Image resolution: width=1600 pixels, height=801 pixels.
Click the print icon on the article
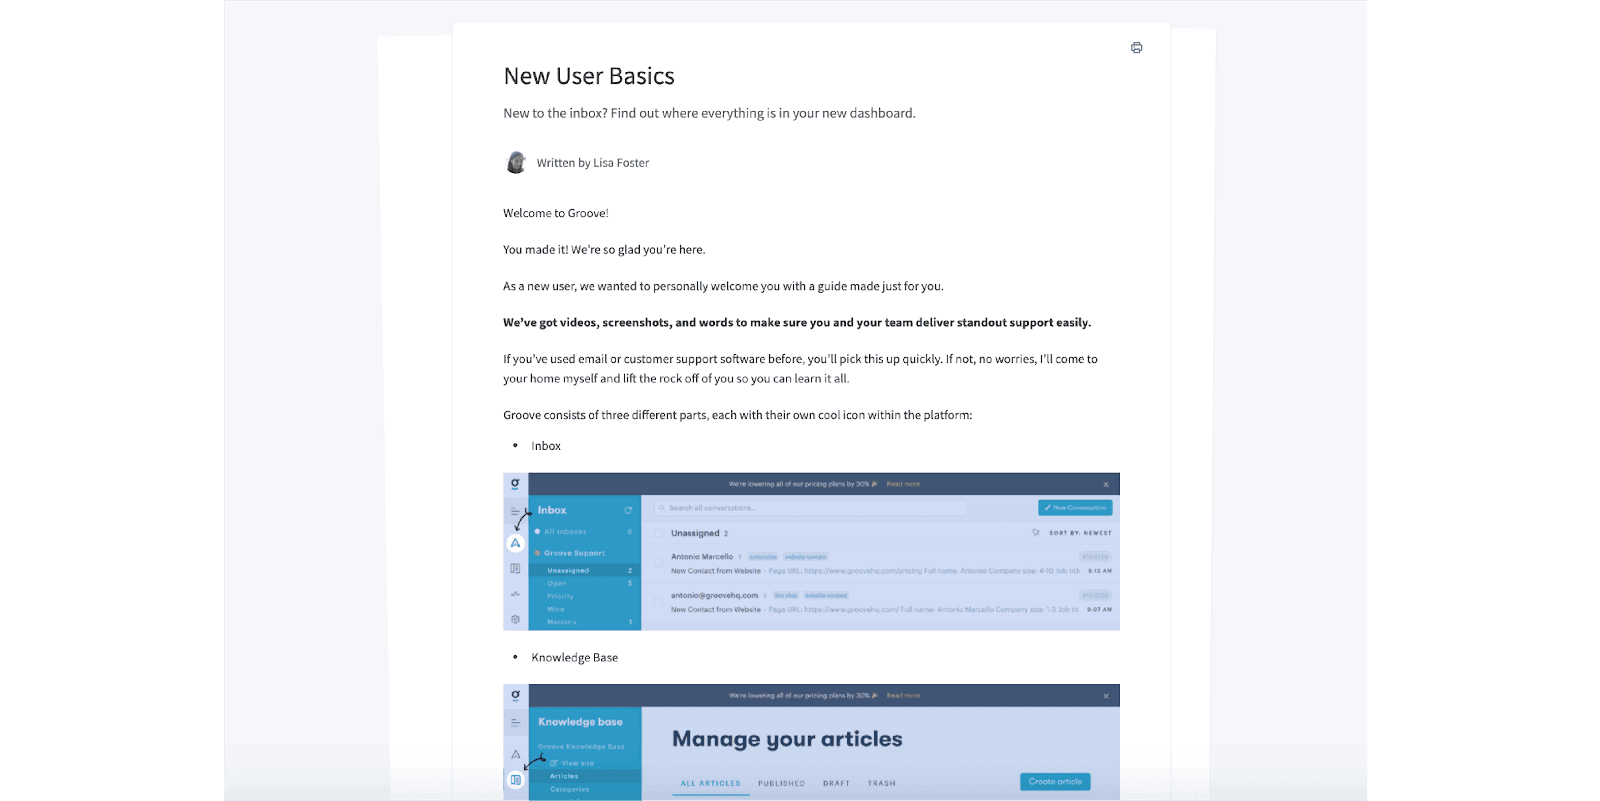[1136, 48]
